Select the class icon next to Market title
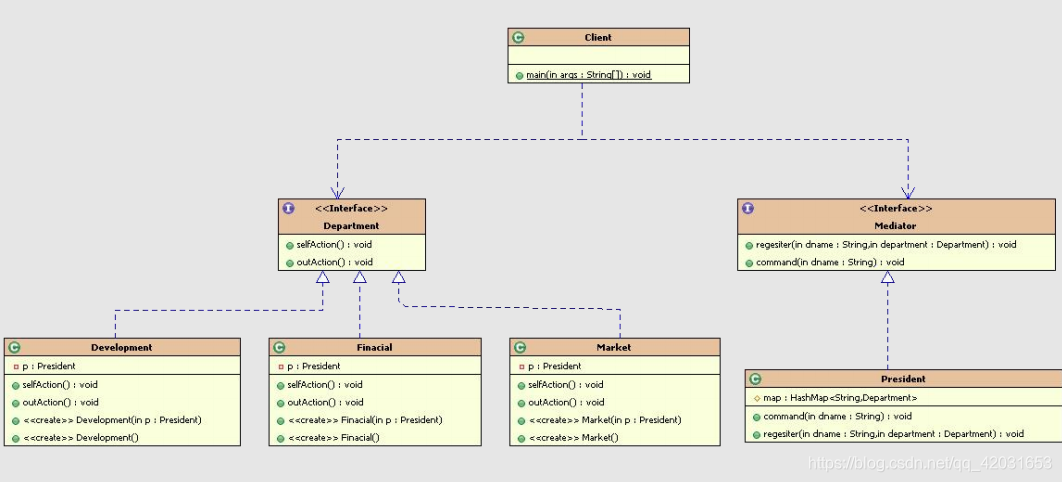Image resolution: width=1062 pixels, height=482 pixels. click(x=520, y=347)
